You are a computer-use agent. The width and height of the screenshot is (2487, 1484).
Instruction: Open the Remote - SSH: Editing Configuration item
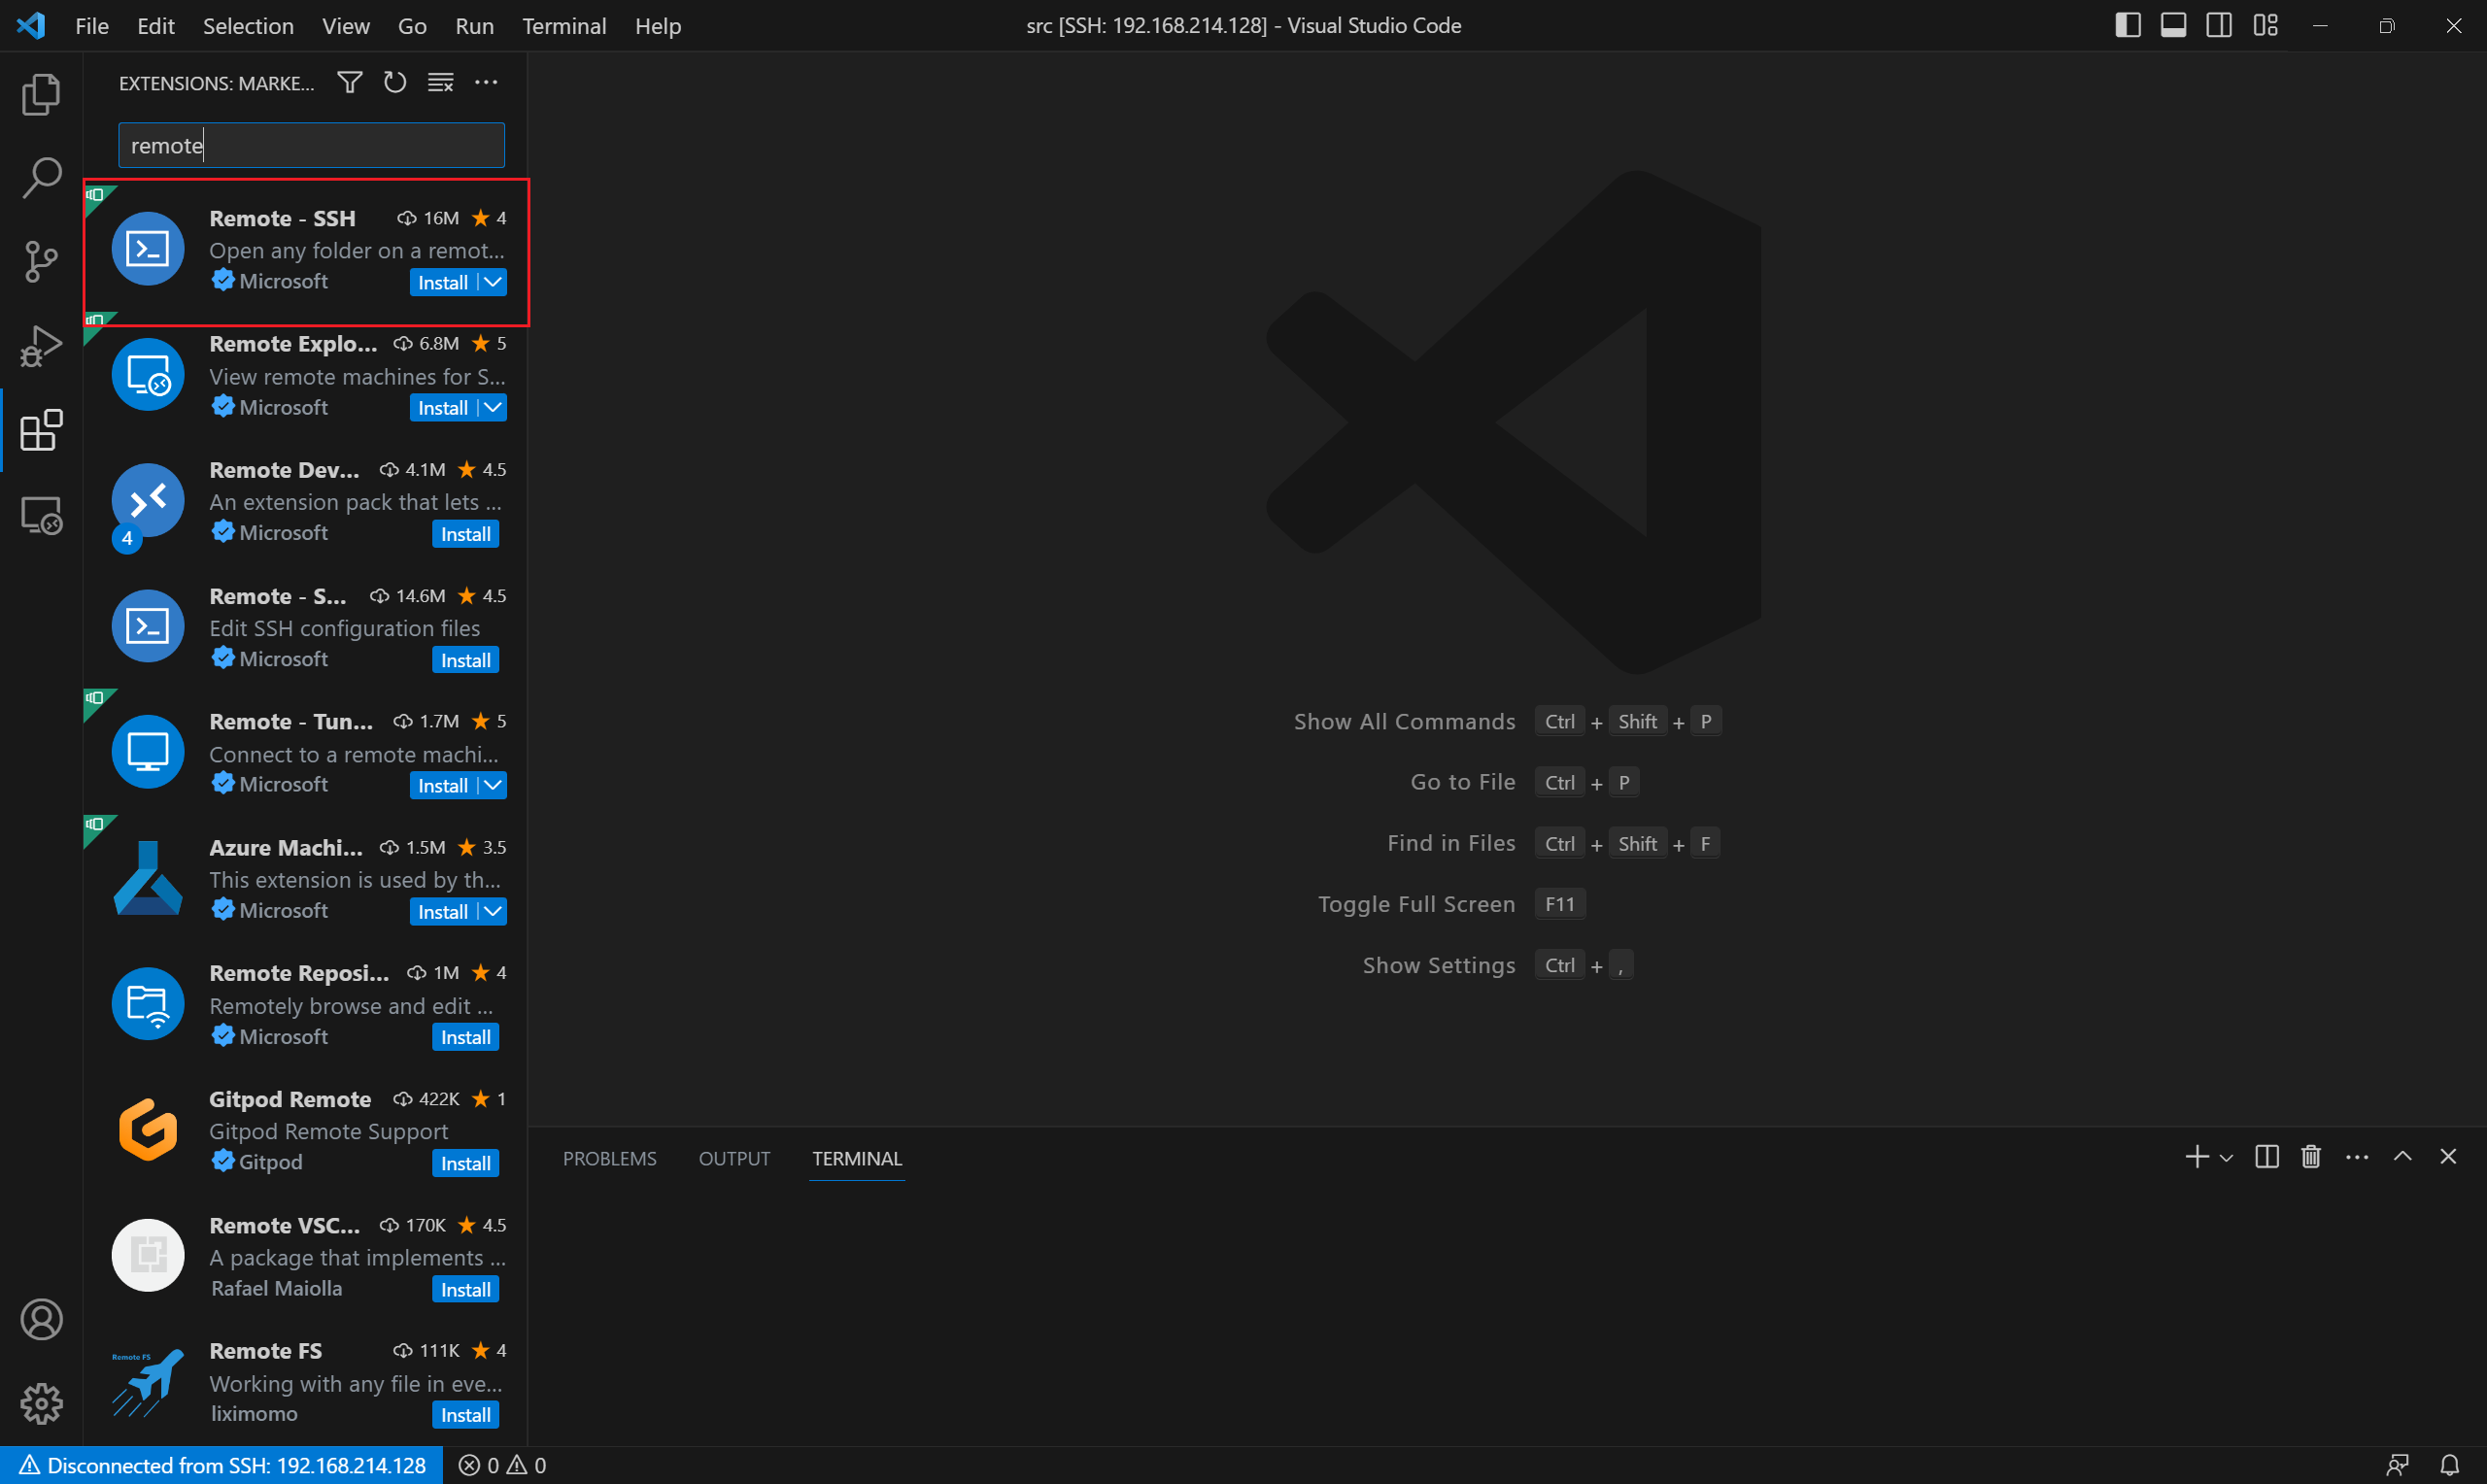pos(307,628)
